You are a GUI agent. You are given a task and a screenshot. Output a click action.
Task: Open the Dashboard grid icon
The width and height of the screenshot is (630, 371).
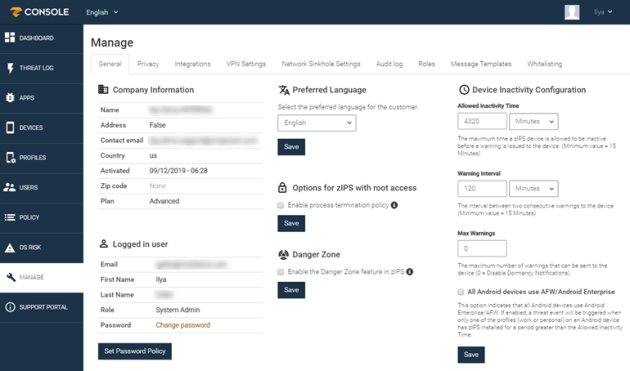[x=10, y=37]
